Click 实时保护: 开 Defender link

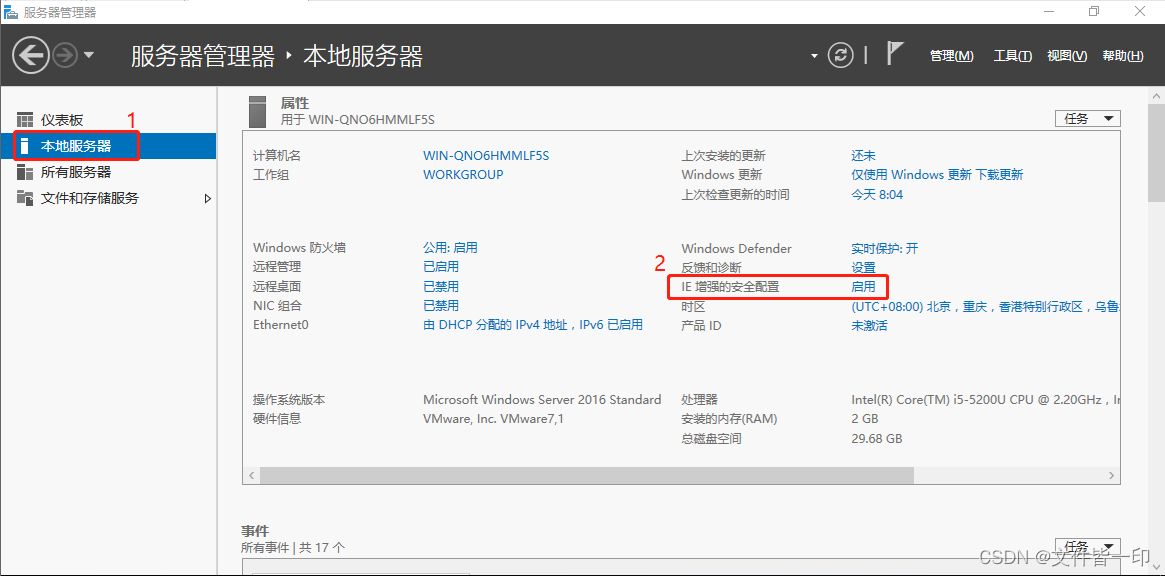pyautogui.click(x=885, y=249)
